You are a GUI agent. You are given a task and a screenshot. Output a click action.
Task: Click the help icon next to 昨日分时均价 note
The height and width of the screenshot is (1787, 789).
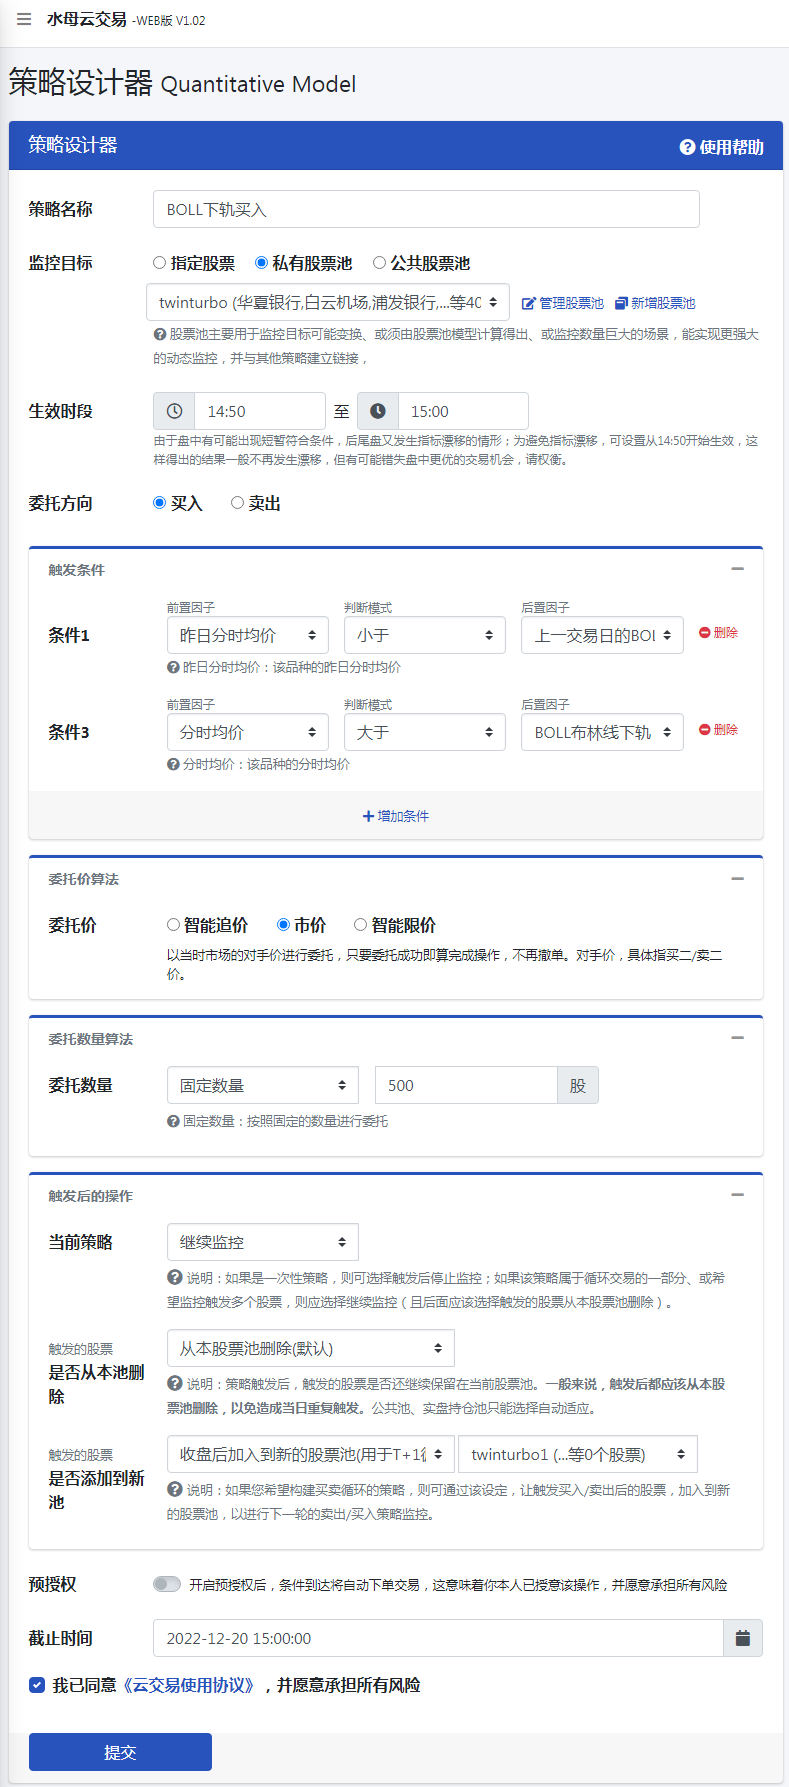coord(173,667)
